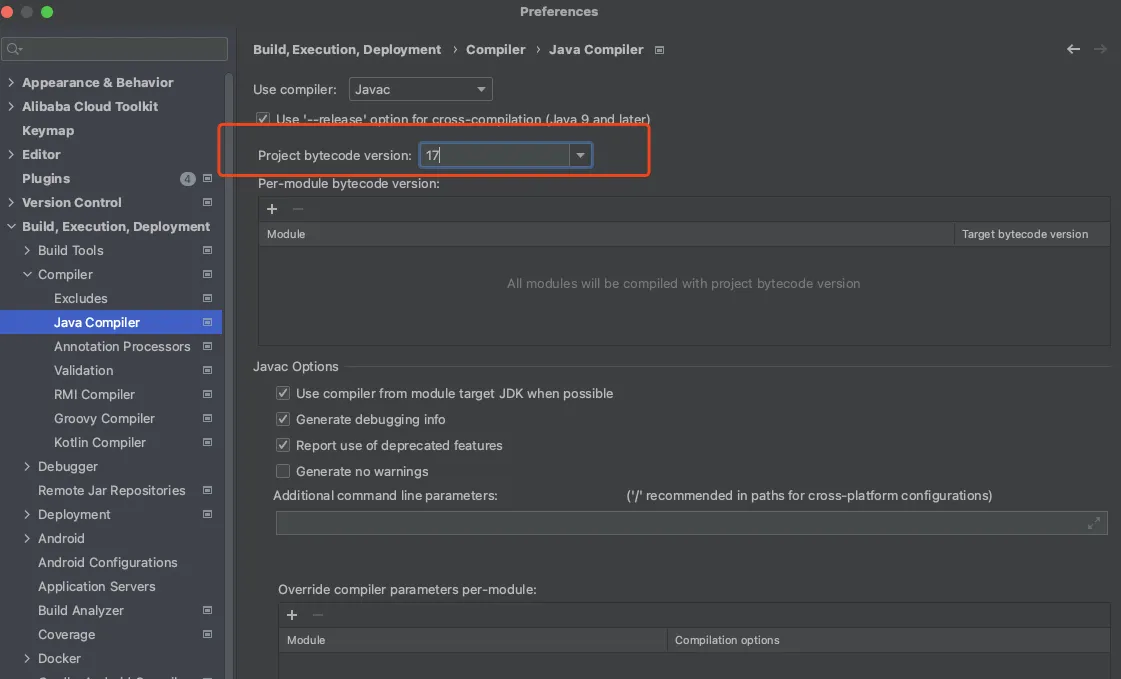1121x679 pixels.
Task: Expand the Appearance & Behavior tree section
Action: pyautogui.click(x=11, y=83)
